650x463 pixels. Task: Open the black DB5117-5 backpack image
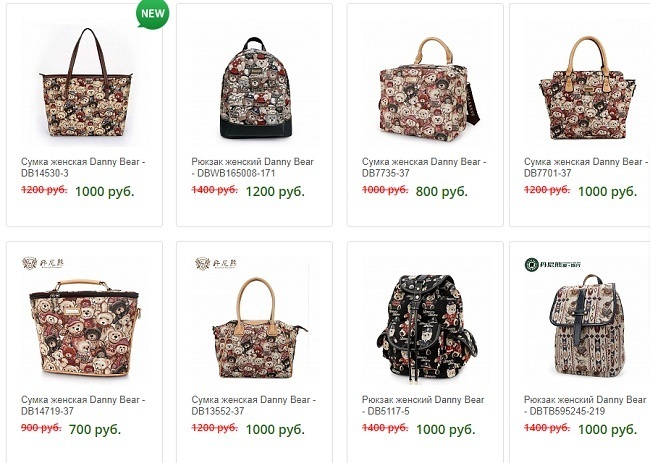click(x=423, y=322)
